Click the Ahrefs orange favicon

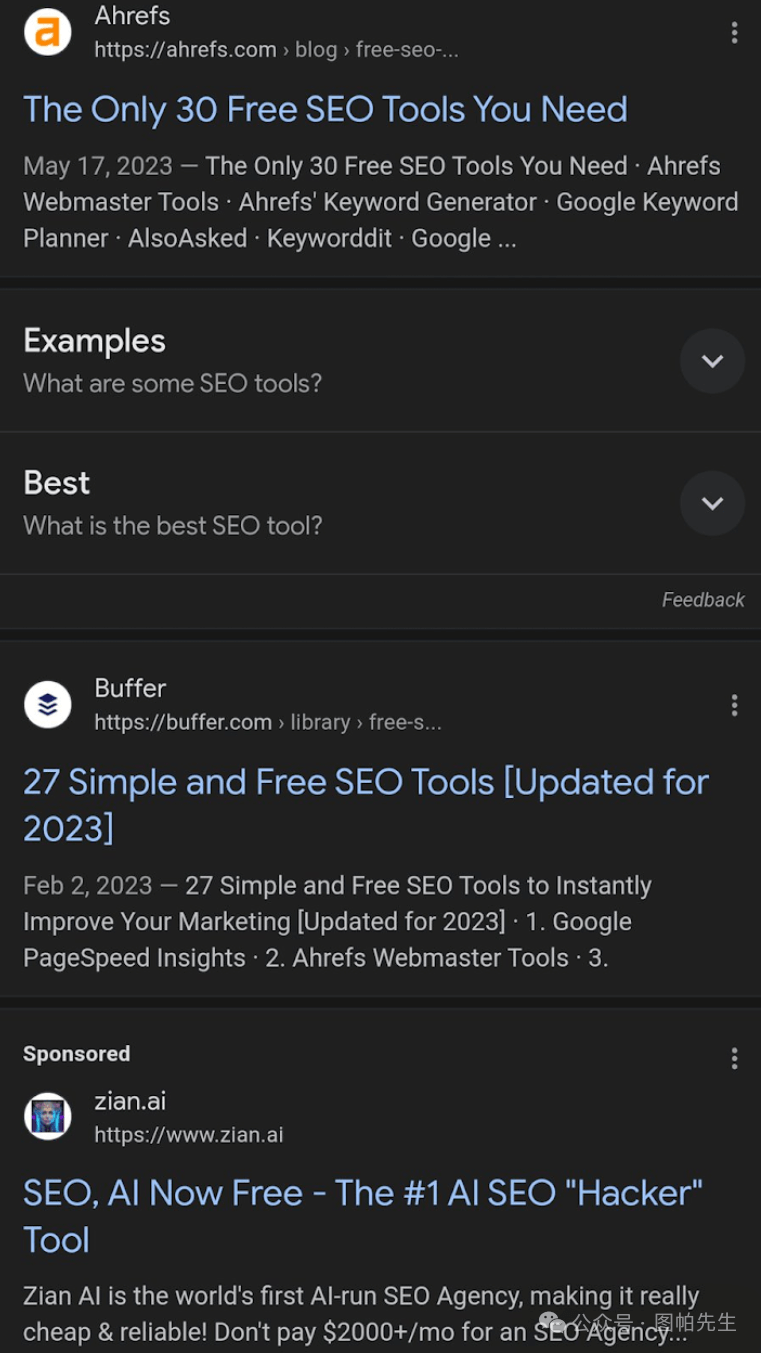coord(47,32)
